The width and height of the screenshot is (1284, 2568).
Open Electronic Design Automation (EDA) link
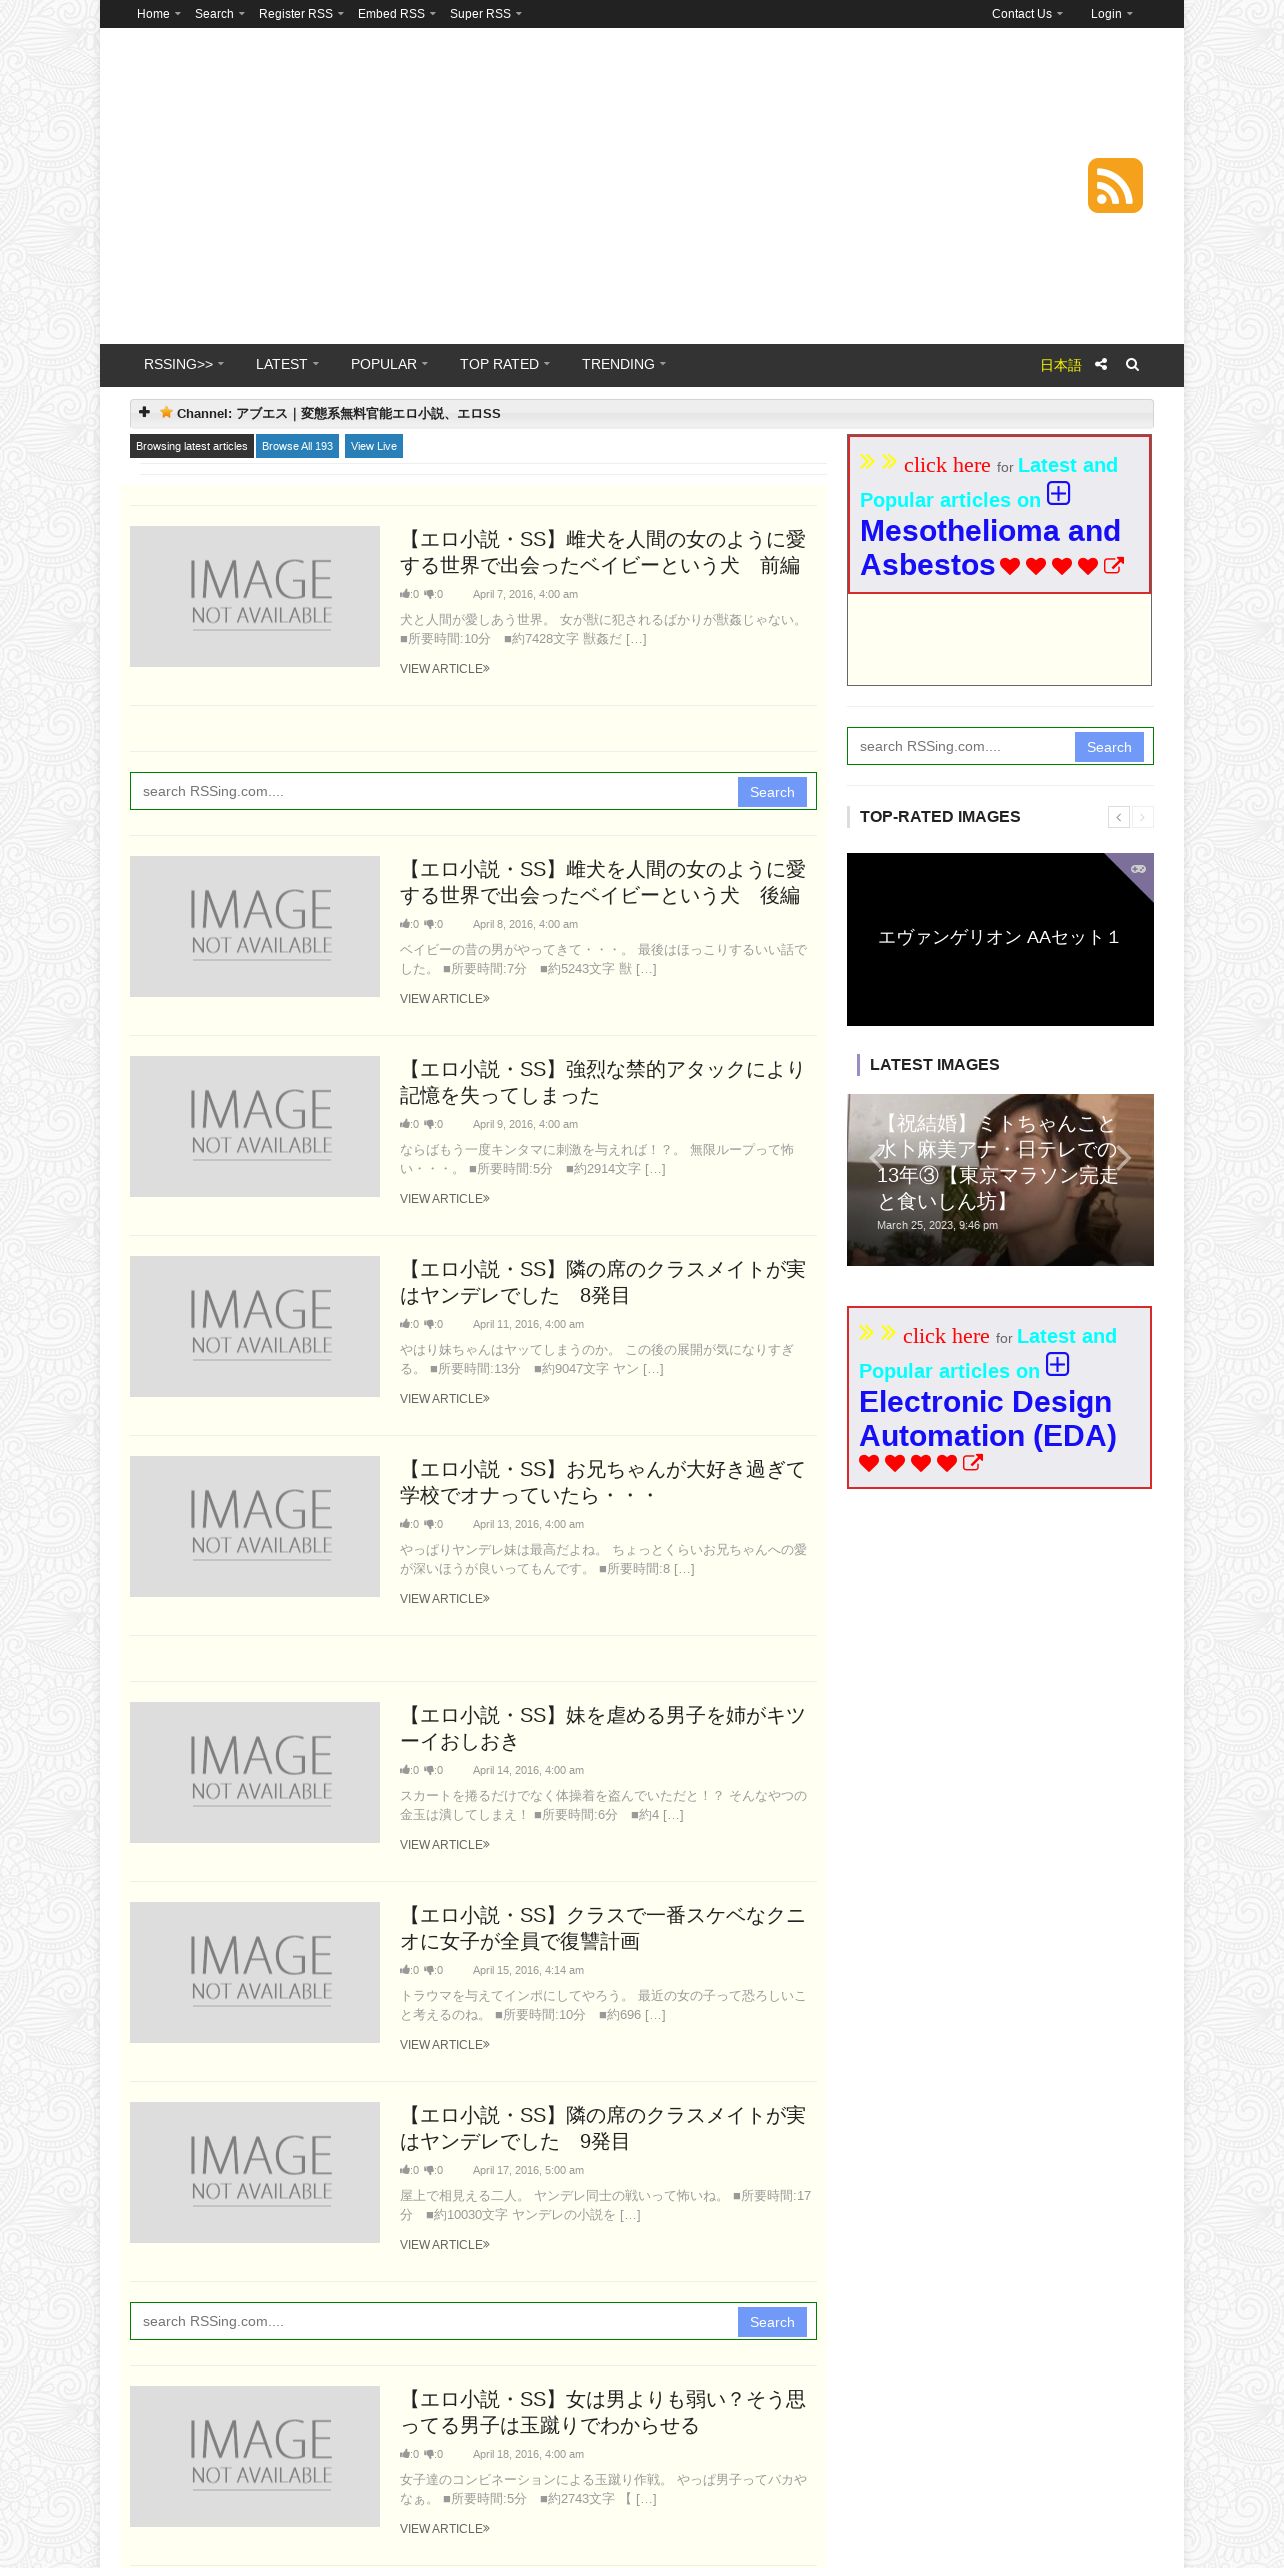987,1418
